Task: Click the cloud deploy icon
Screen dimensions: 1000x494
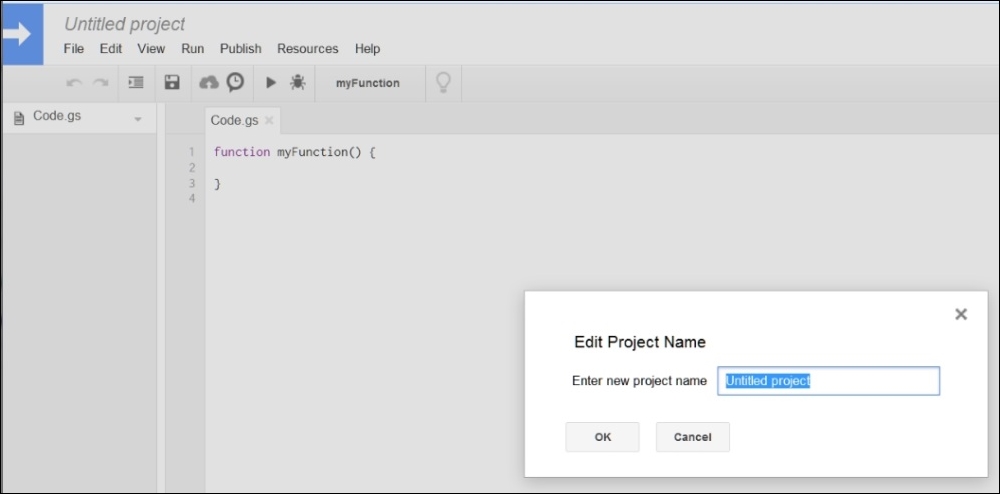Action: [209, 82]
